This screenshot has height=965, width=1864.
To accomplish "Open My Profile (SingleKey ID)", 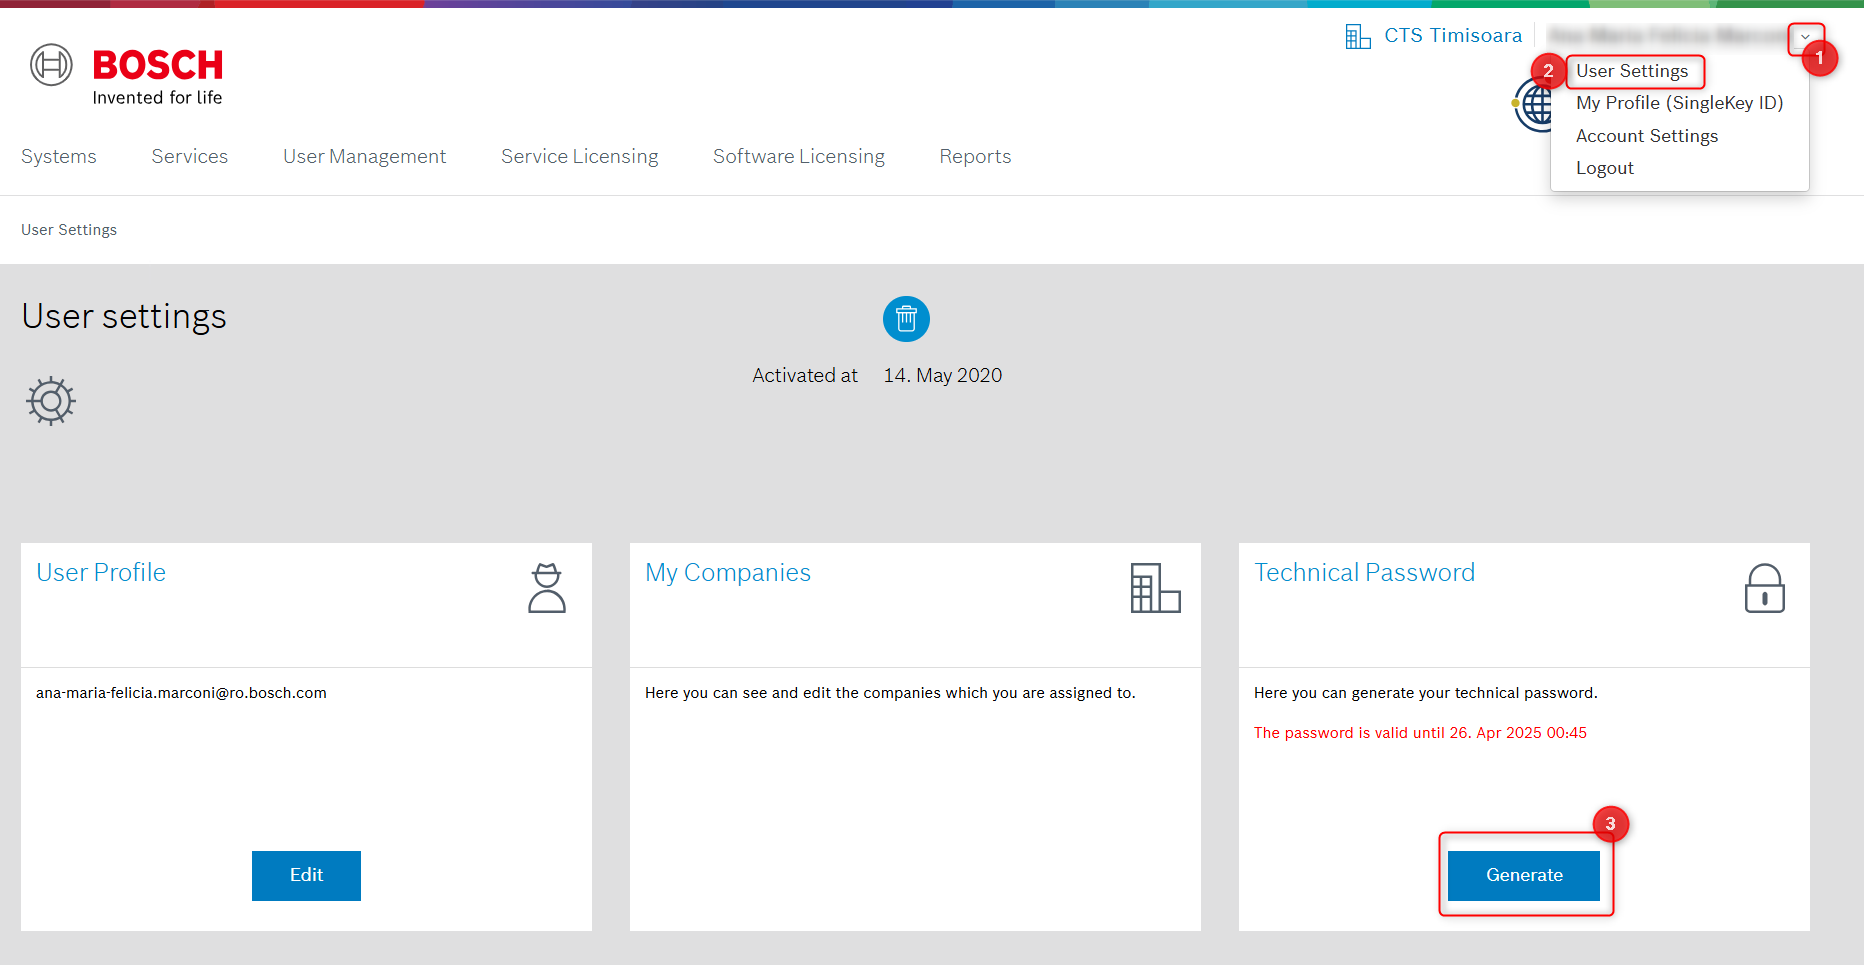I will click(1679, 103).
